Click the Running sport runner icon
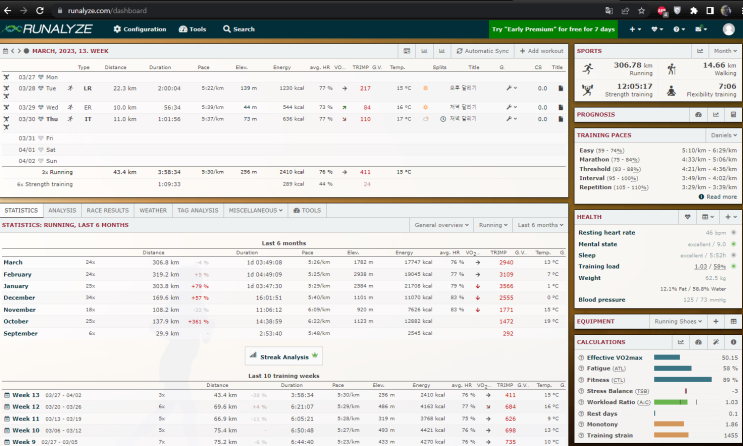743x446 pixels. [x=588, y=69]
